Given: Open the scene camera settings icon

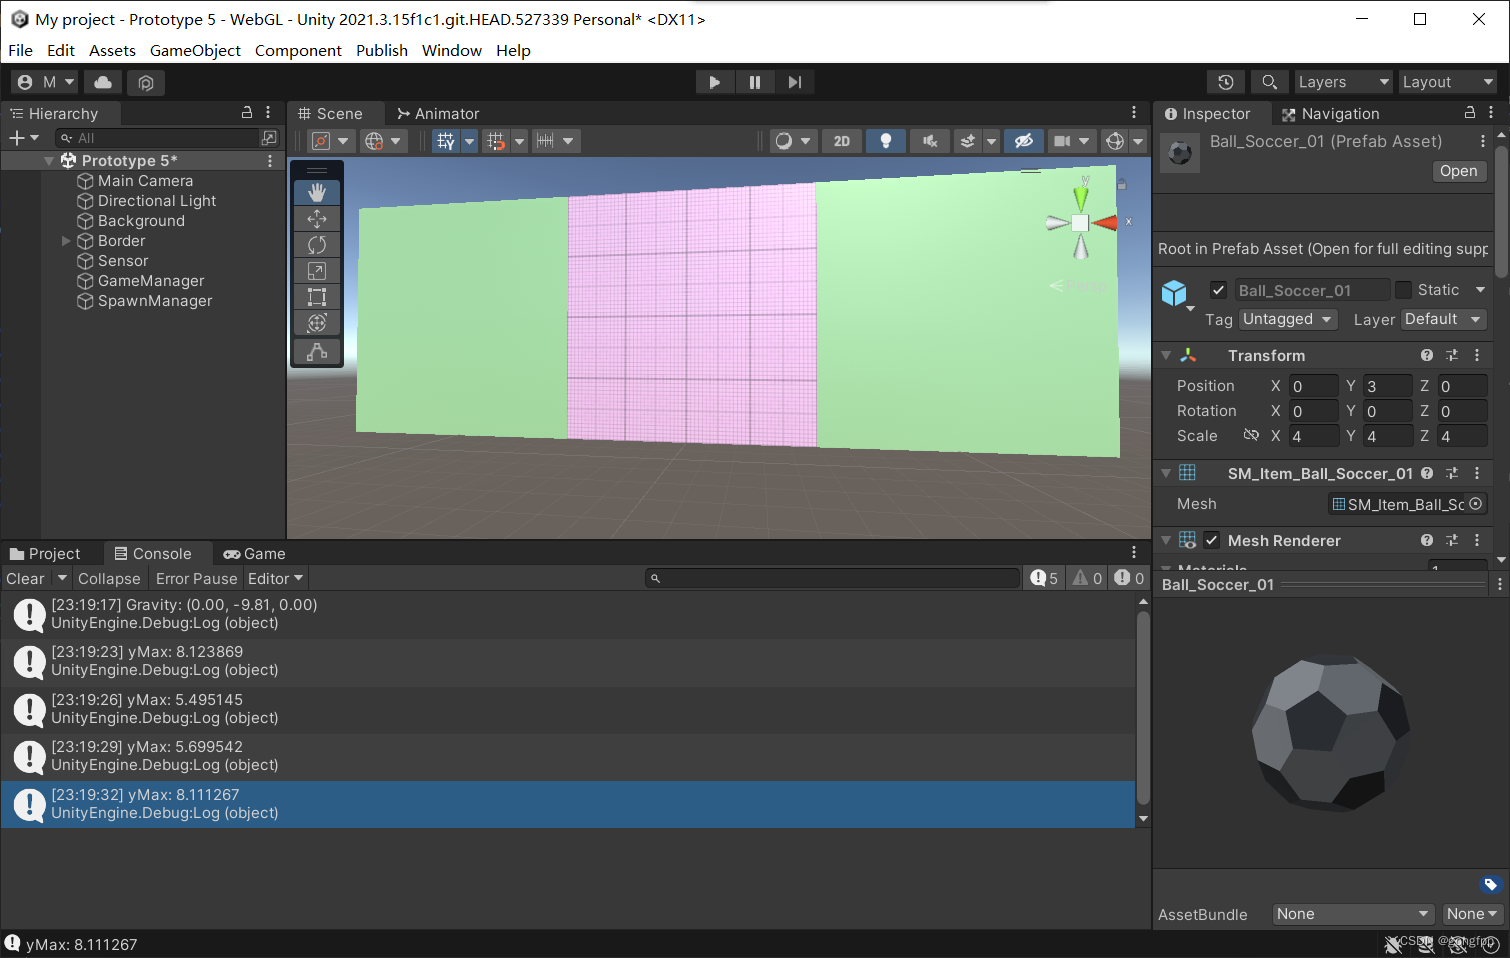Looking at the screenshot, I should click(x=1062, y=141).
